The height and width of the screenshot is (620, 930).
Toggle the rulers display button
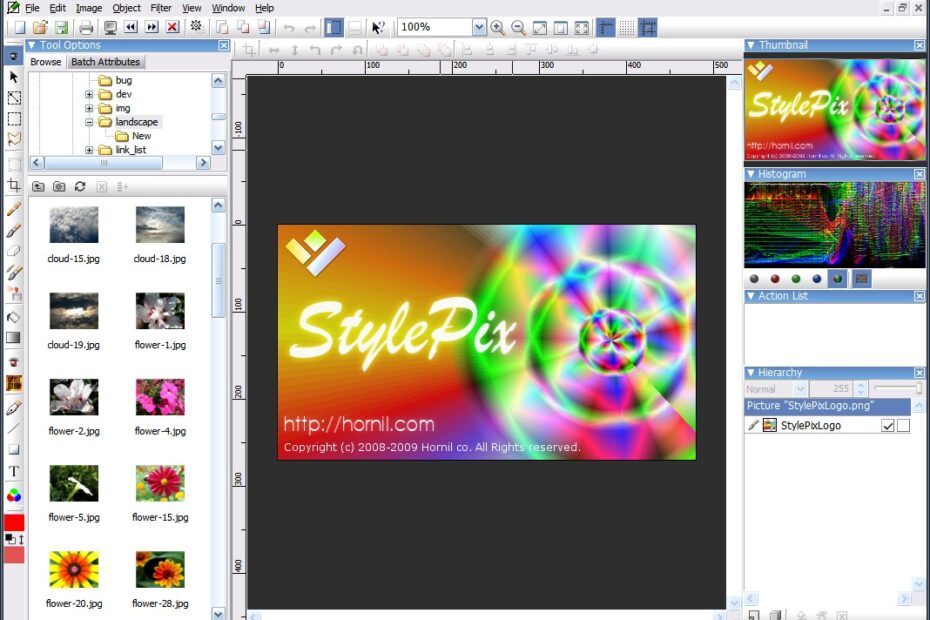tap(606, 27)
